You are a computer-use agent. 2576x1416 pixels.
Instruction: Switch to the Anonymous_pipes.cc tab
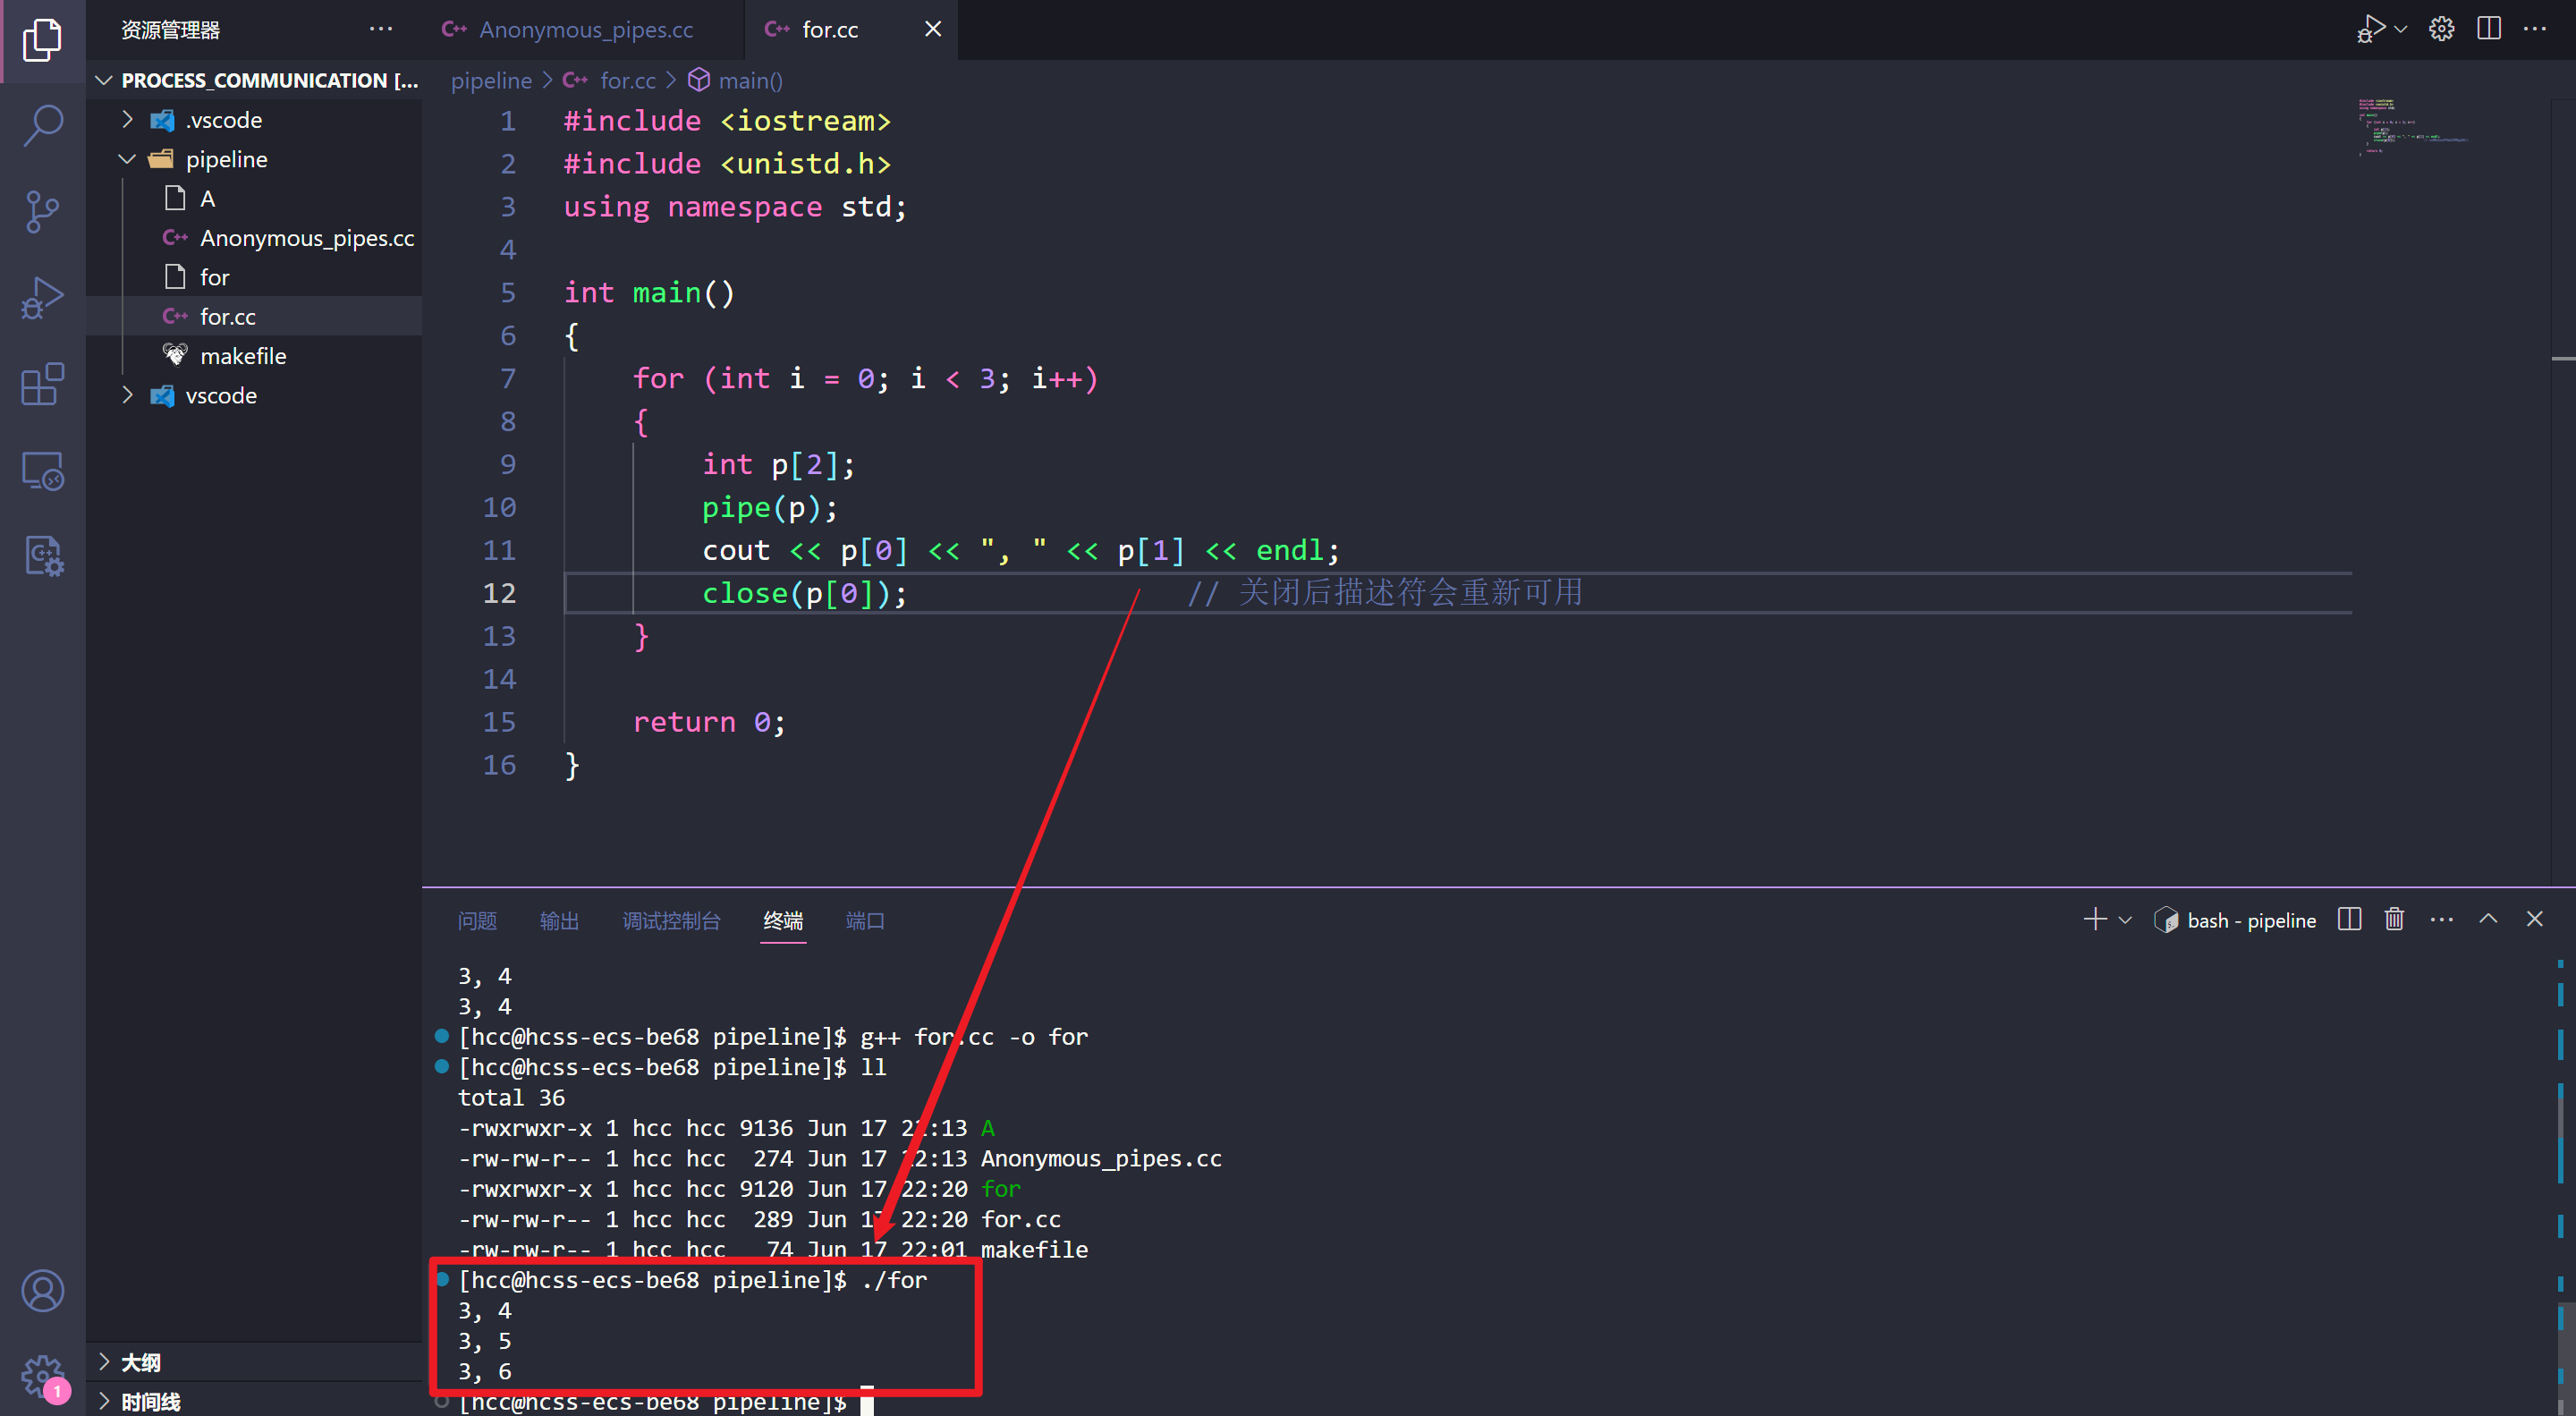click(585, 29)
